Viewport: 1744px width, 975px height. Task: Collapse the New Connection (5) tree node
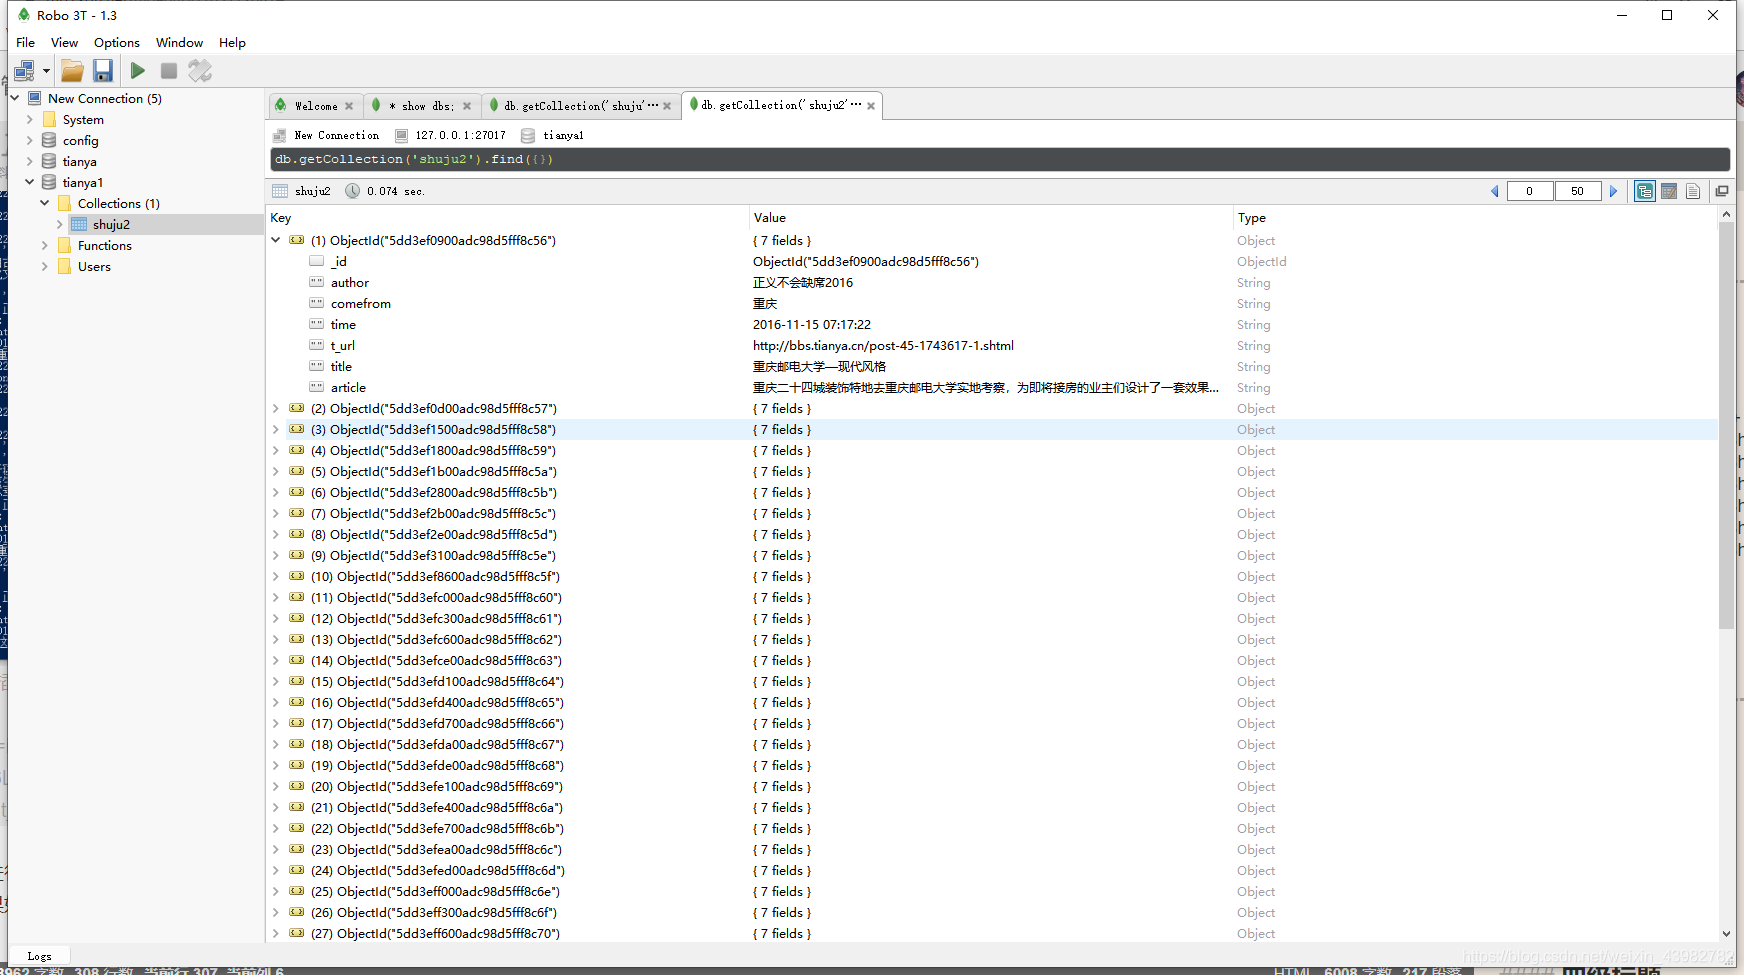pyautogui.click(x=15, y=98)
